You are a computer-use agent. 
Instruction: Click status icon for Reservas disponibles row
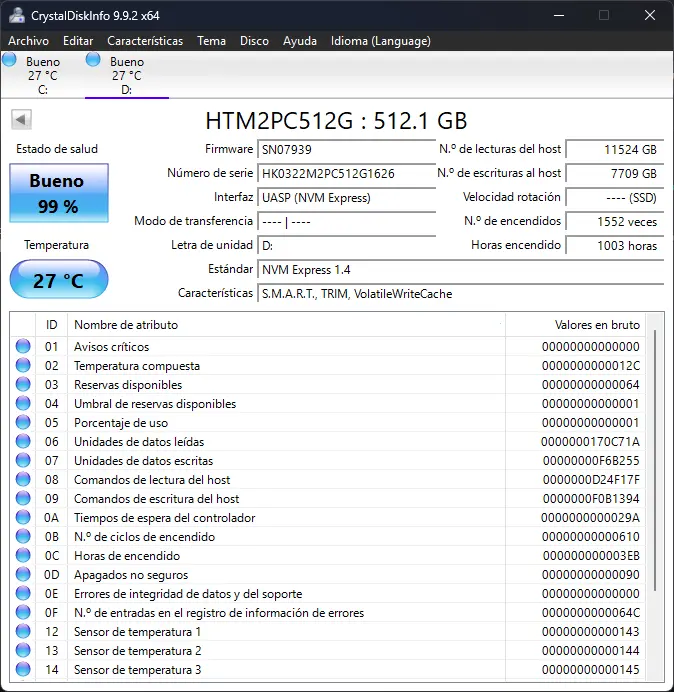click(x=23, y=384)
